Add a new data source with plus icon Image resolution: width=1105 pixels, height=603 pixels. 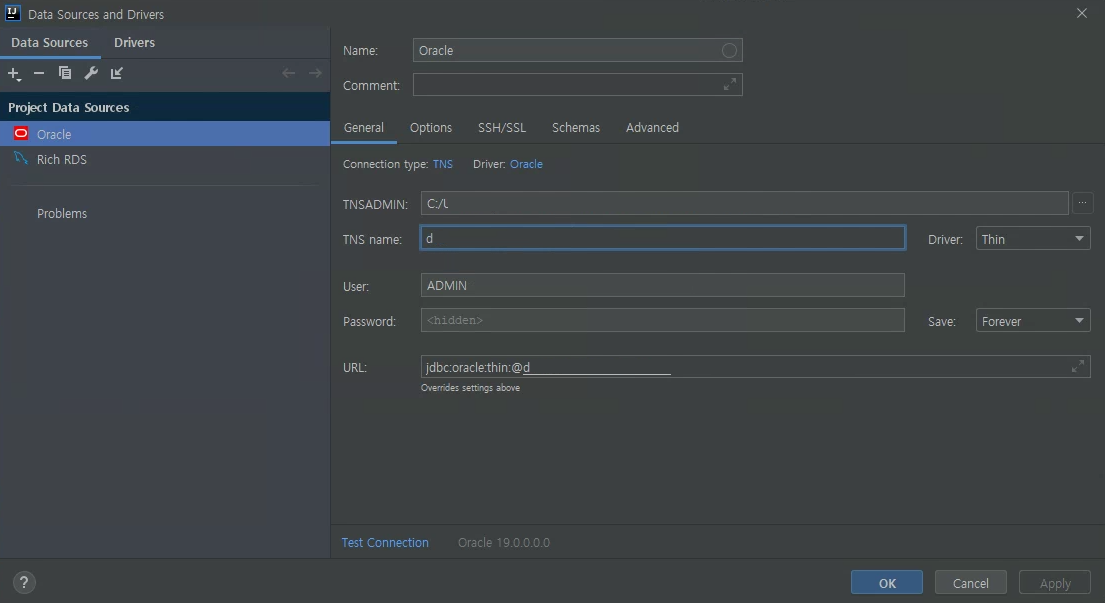coord(14,73)
